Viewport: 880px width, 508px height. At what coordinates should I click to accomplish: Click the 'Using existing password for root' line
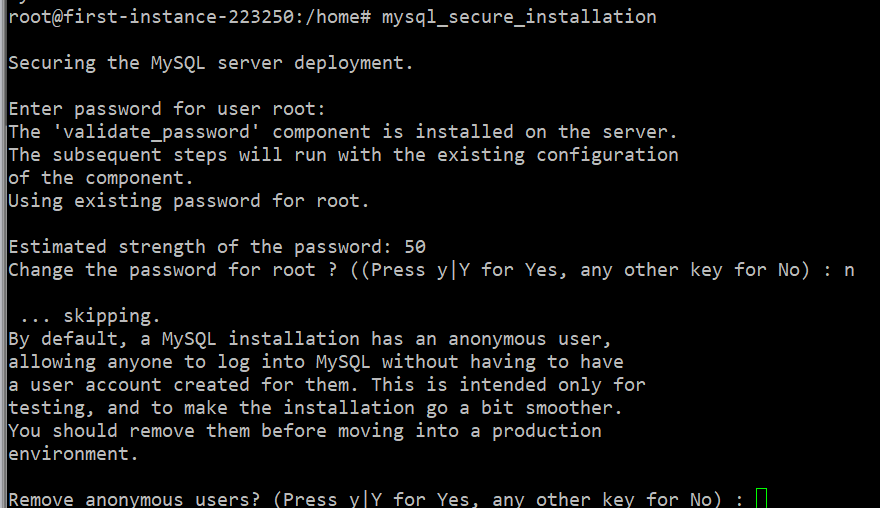189,201
